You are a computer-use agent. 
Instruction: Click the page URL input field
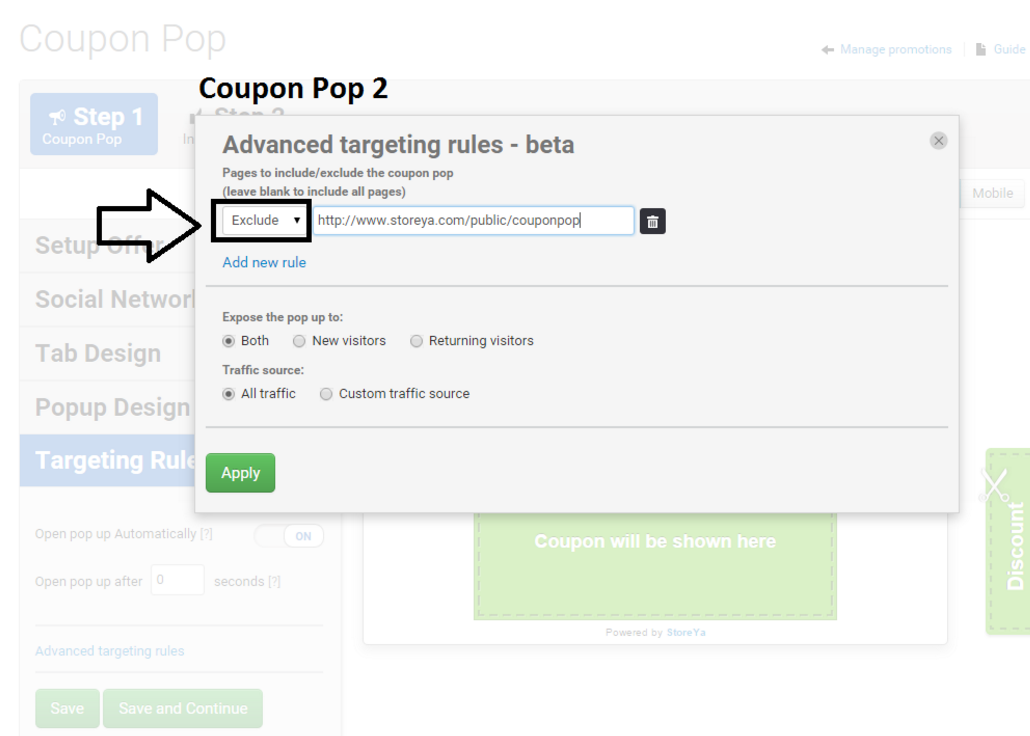[472, 220]
